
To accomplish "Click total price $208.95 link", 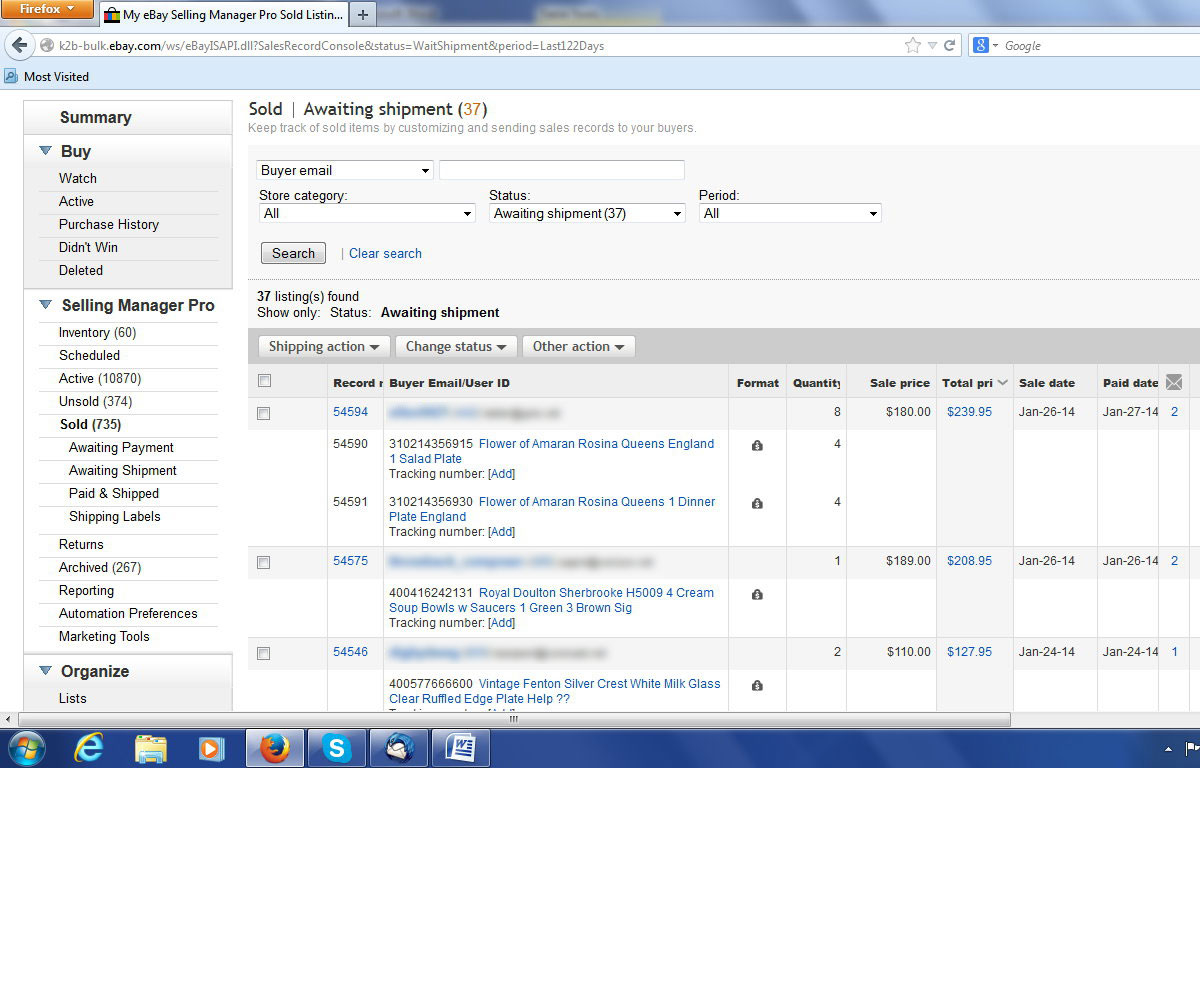I will (969, 561).
